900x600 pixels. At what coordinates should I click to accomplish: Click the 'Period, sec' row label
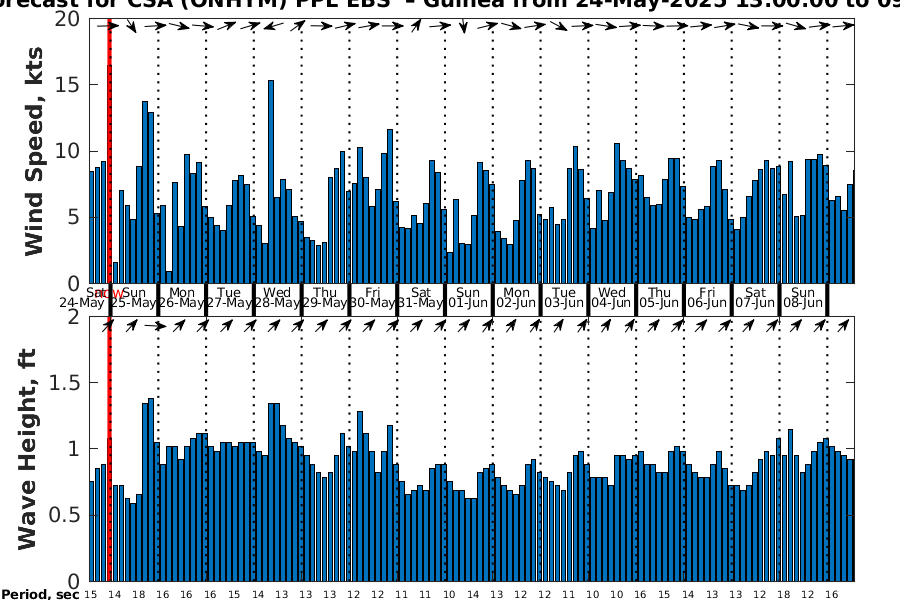pos(40,594)
